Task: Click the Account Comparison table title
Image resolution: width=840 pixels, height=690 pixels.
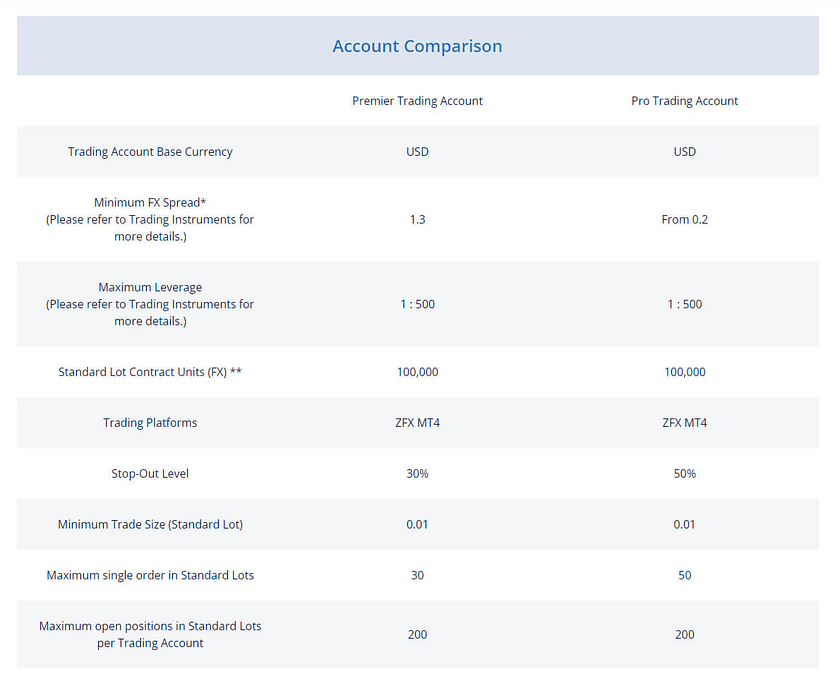Action: [x=417, y=47]
